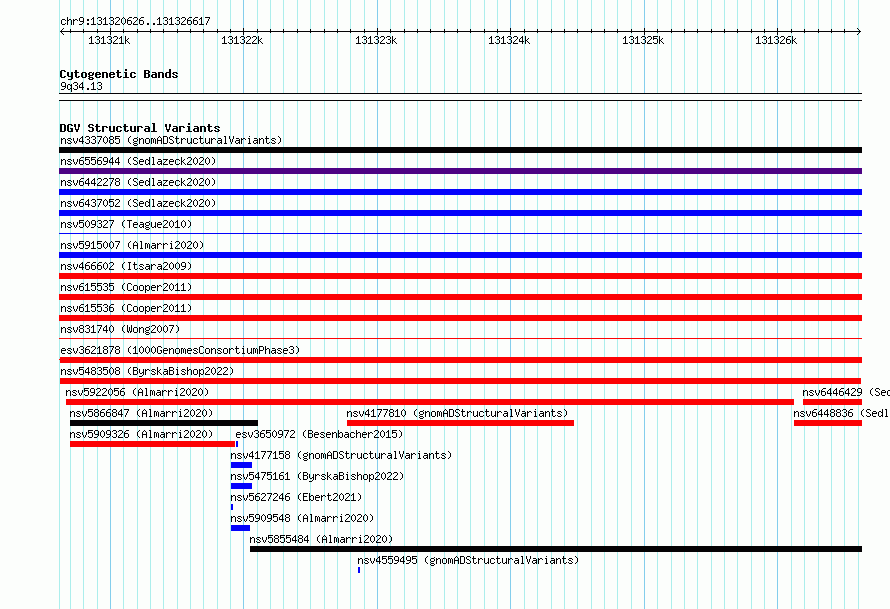Select the nsv5866847 Almarri2020 label
890x609 pixels.
coord(141,413)
